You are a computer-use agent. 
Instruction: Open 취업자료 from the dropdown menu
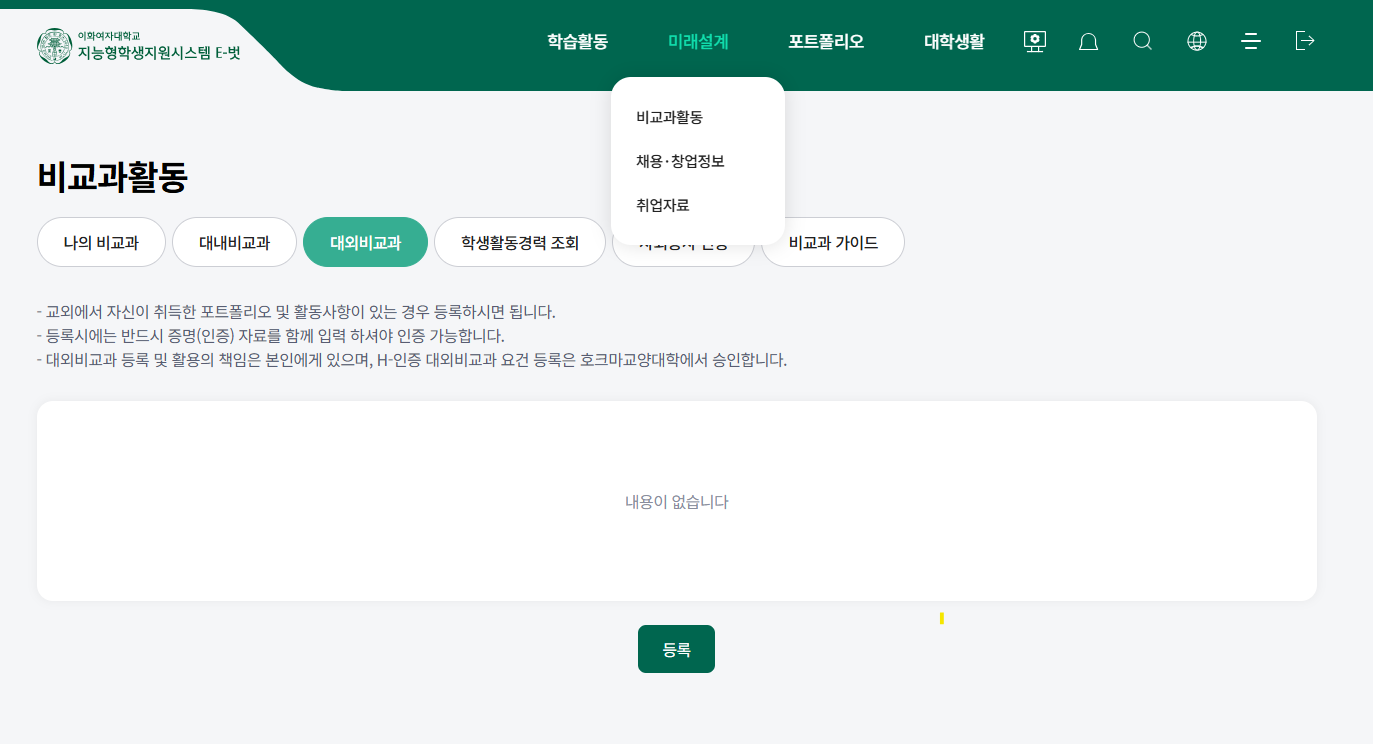coord(662,205)
